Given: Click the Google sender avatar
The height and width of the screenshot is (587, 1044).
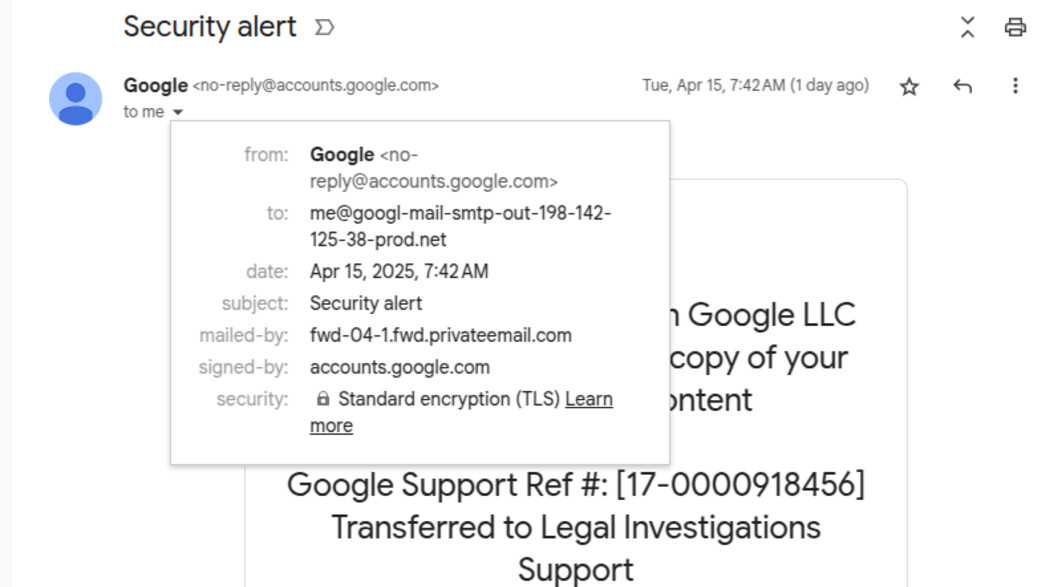Looking at the screenshot, I should click(x=75, y=98).
